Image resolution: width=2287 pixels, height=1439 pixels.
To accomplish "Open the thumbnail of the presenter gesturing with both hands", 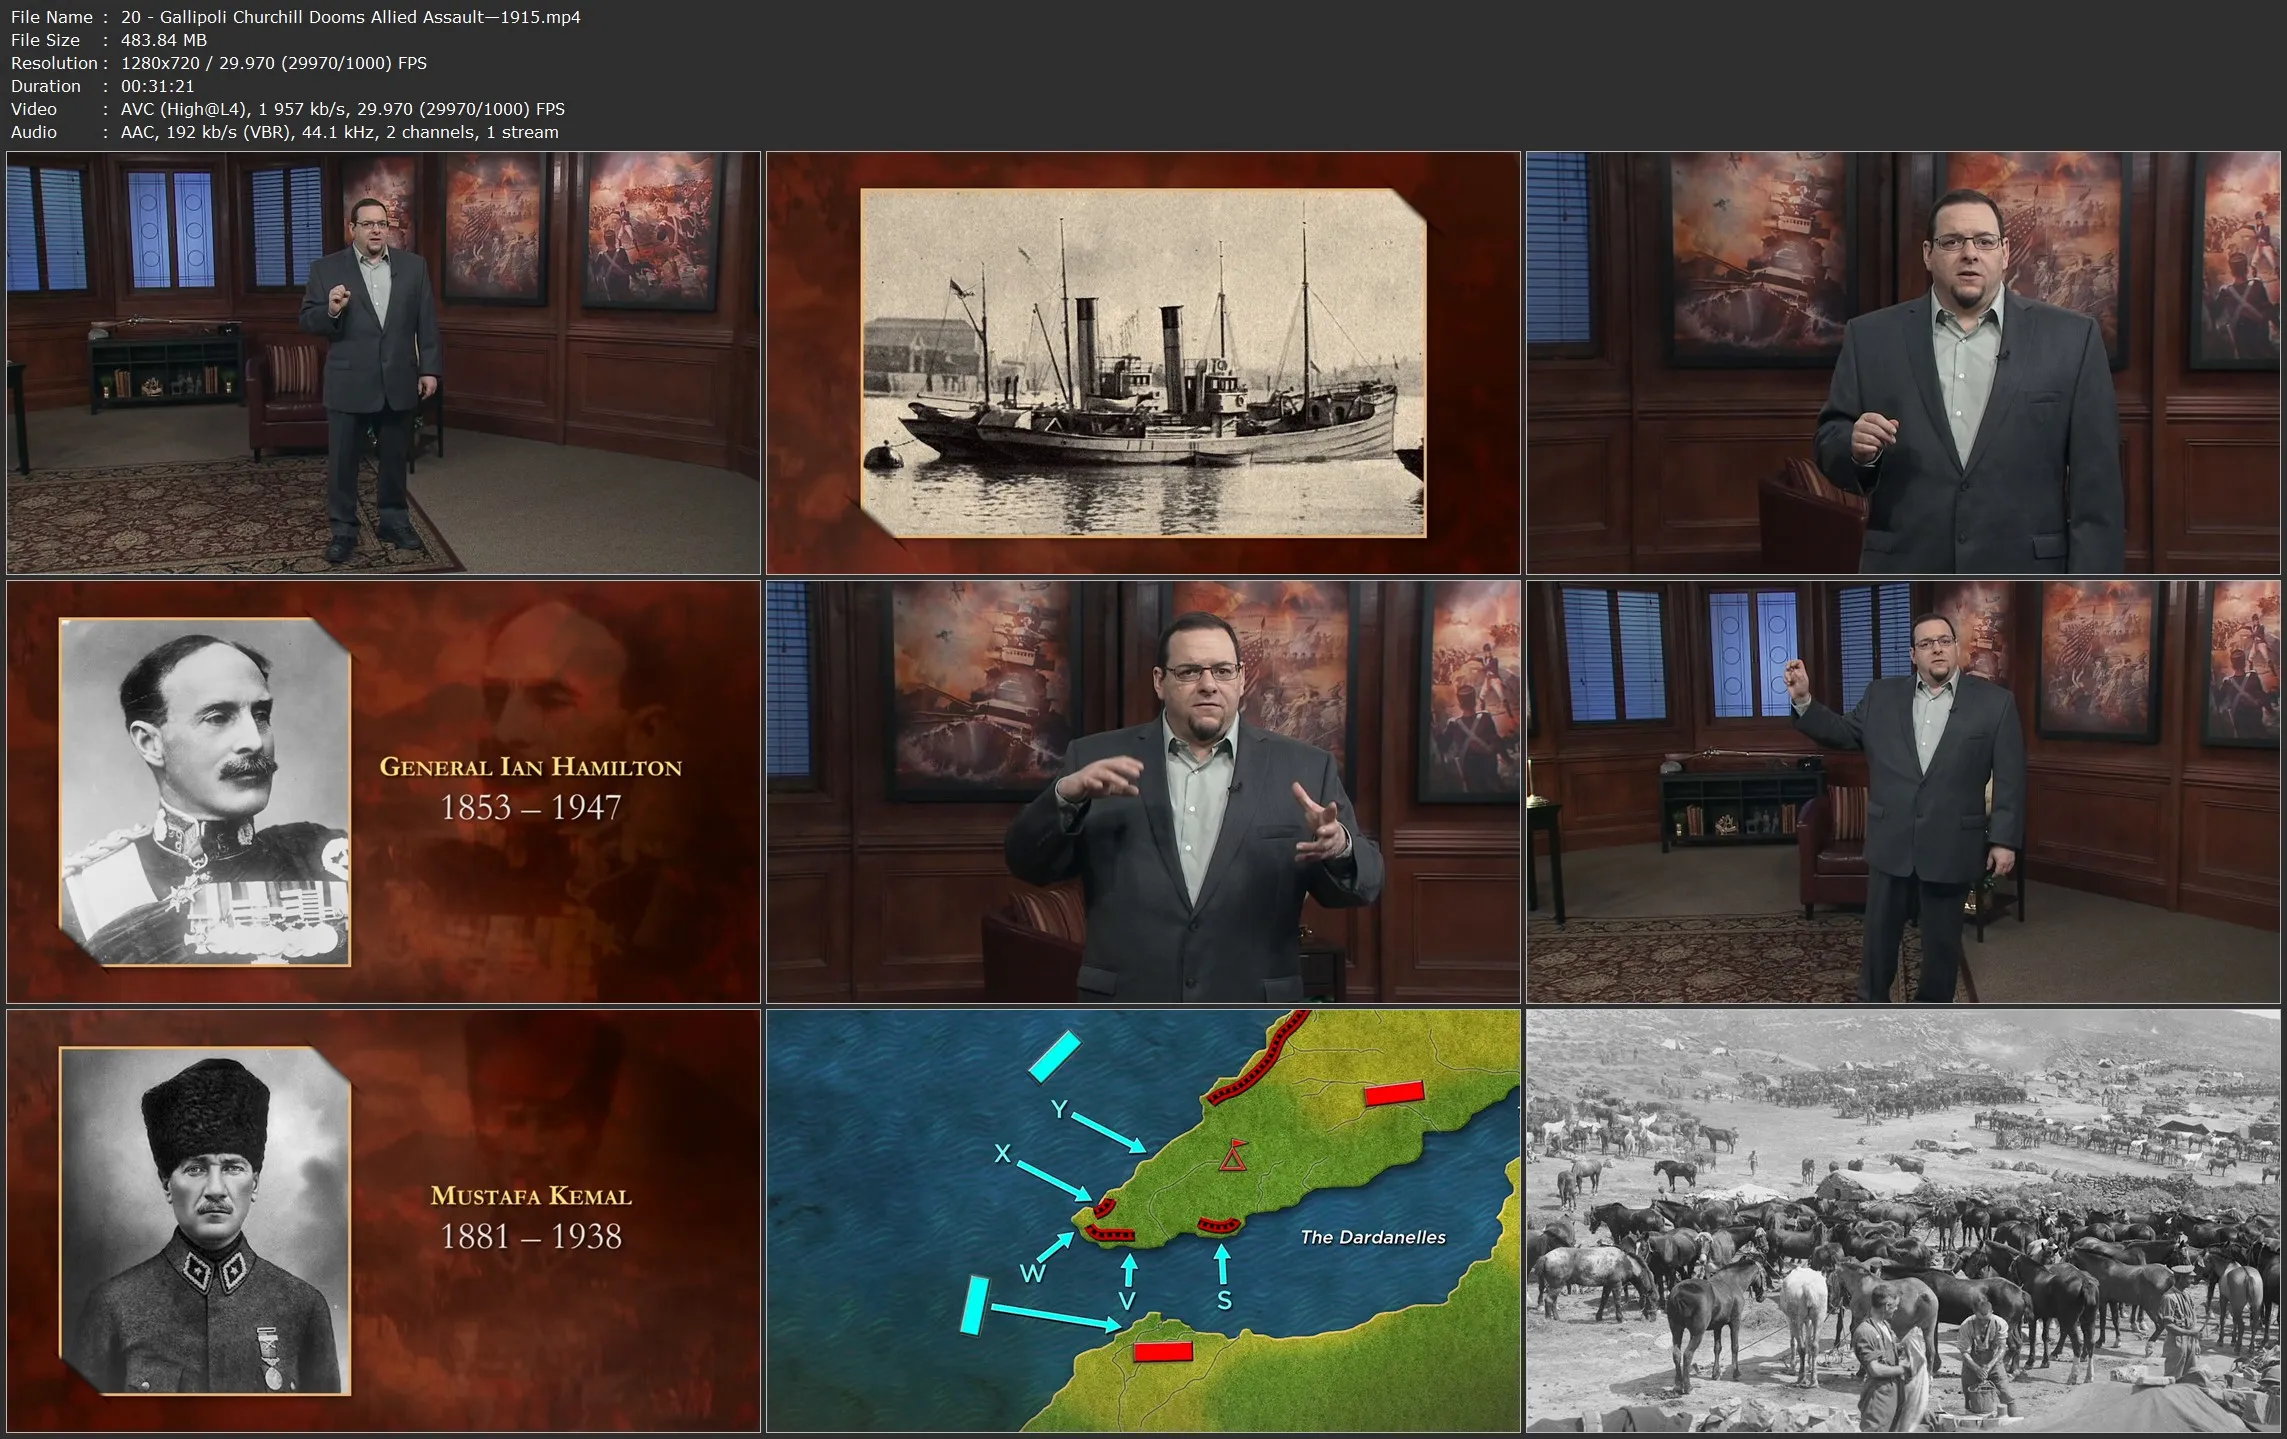I will click(x=1143, y=792).
